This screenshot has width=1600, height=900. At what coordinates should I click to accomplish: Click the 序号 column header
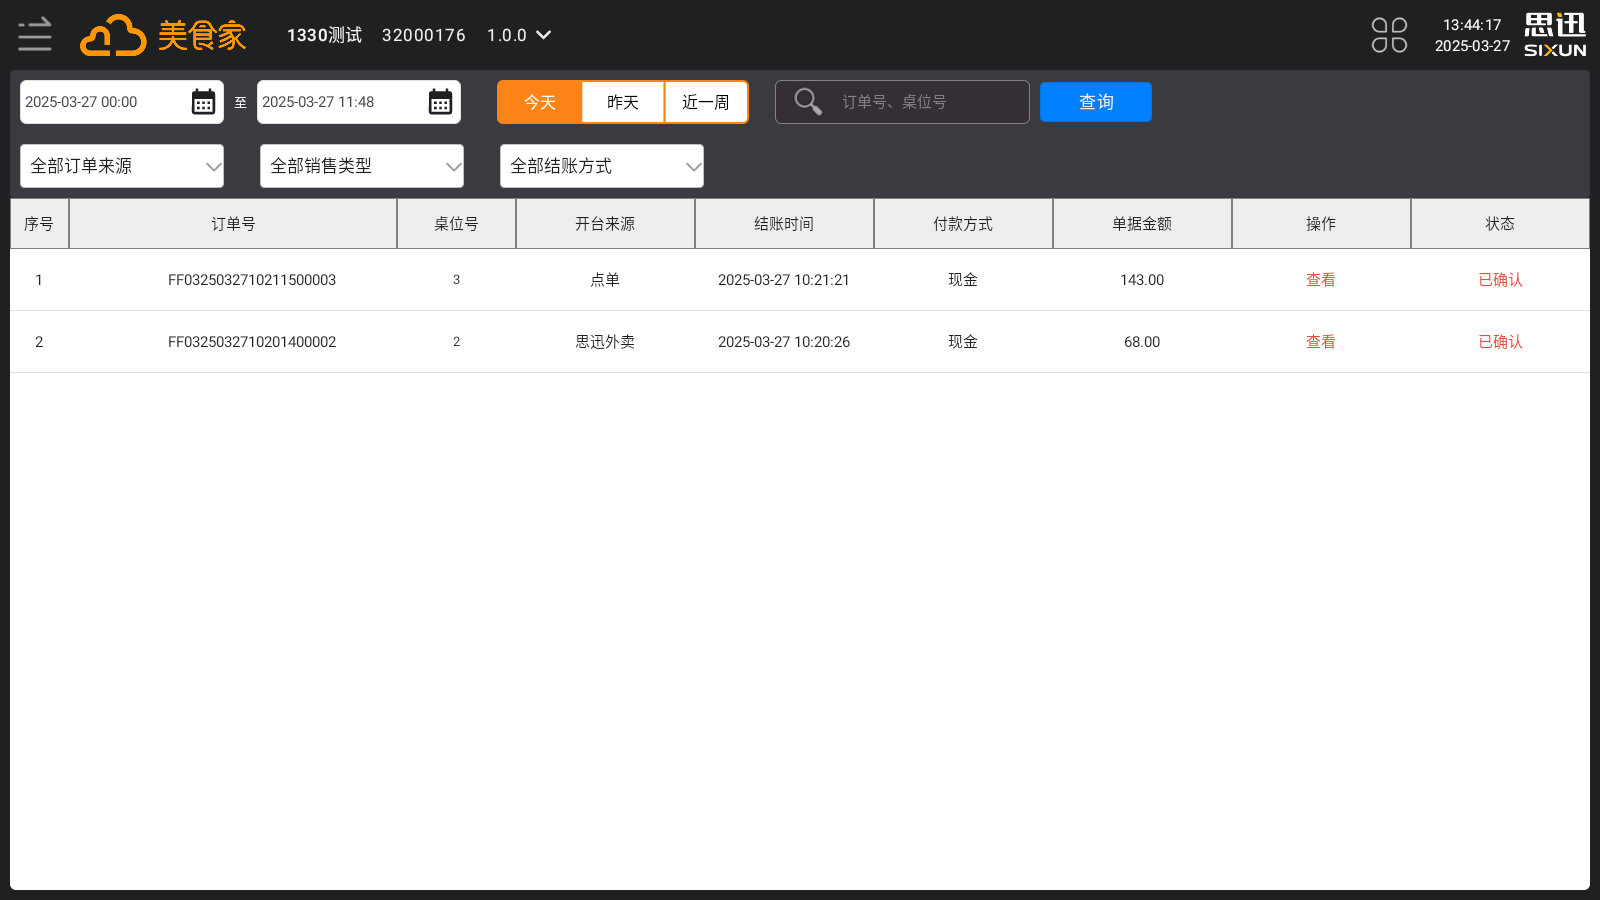click(x=39, y=224)
